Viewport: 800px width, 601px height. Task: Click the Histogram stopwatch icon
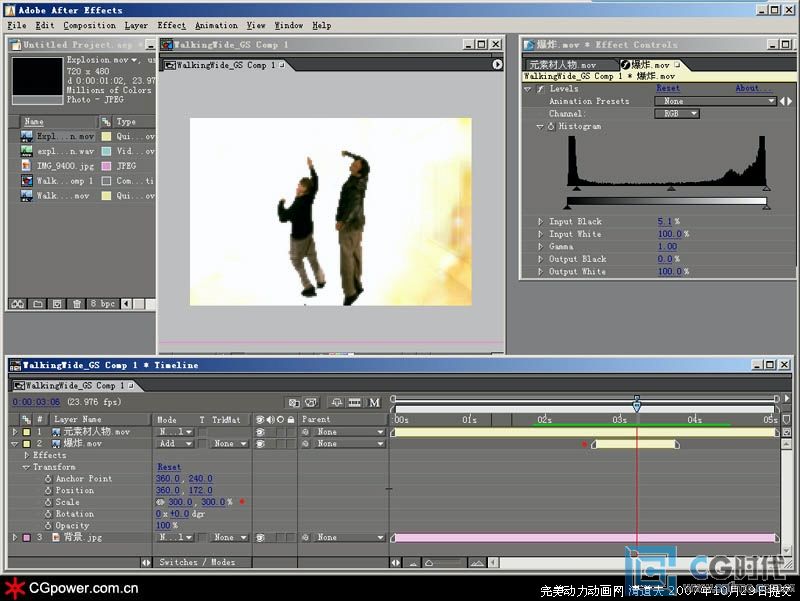click(551, 126)
